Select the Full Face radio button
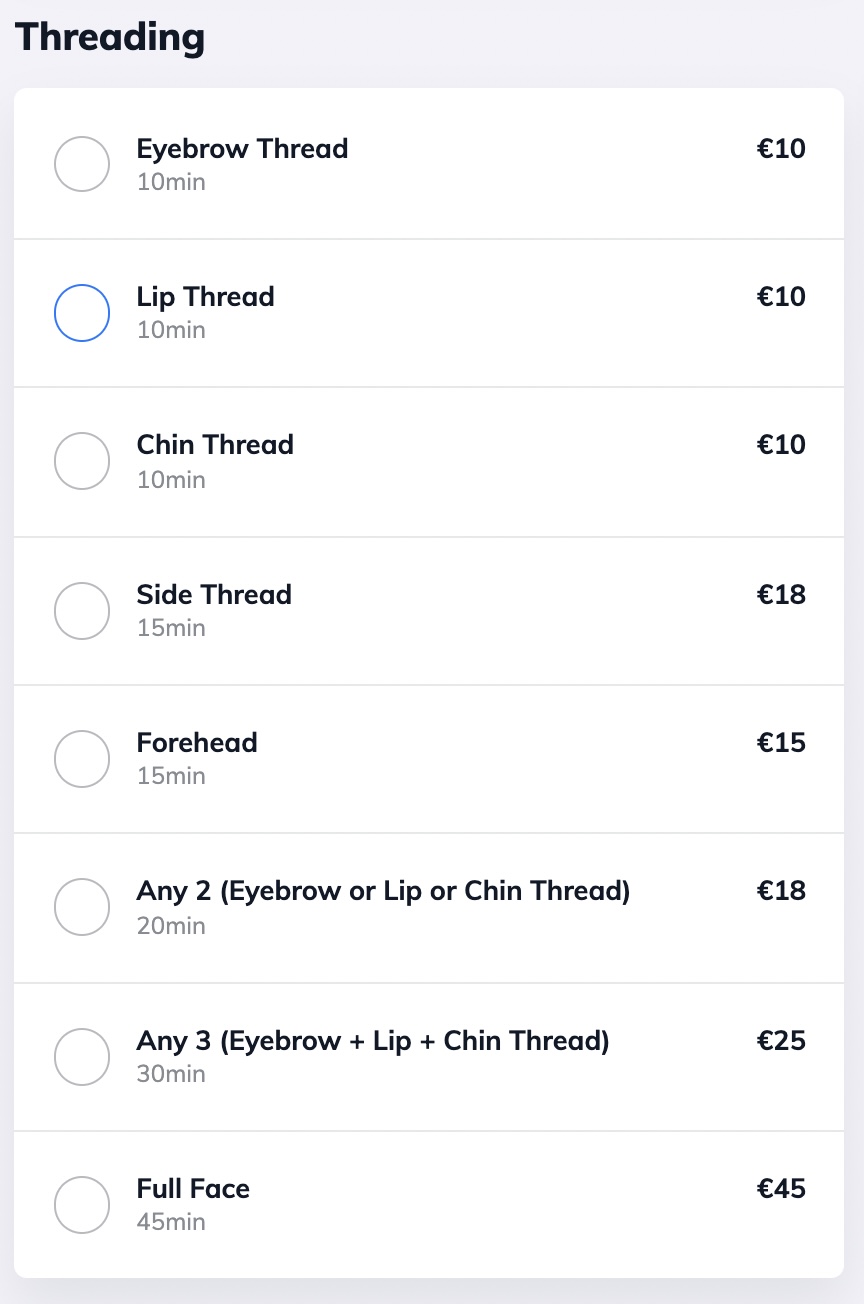Screen dimensions: 864x1304 point(81,1204)
